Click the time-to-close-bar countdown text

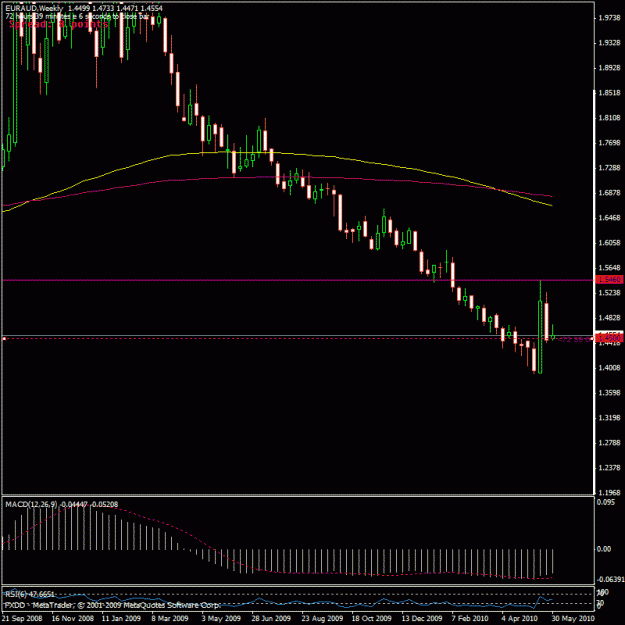click(77, 16)
